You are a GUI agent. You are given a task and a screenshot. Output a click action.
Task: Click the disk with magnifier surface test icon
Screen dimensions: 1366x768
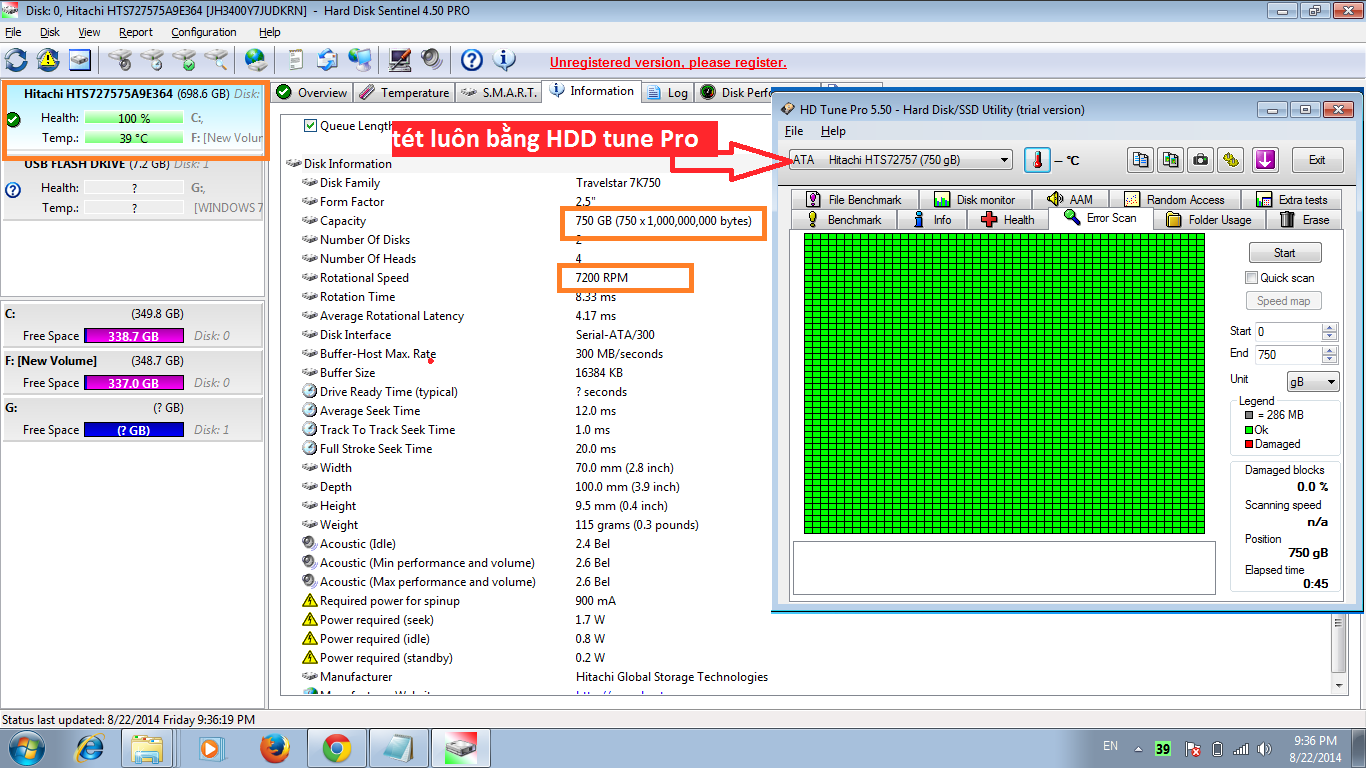pos(215,60)
